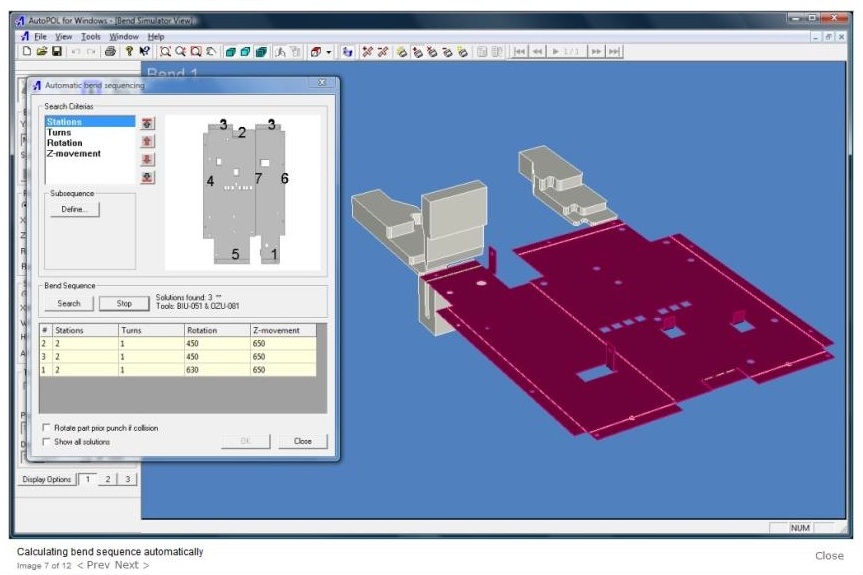This screenshot has width=863, height=575.
Task: Enable Rotate part prior punch if collision
Action: (48, 428)
